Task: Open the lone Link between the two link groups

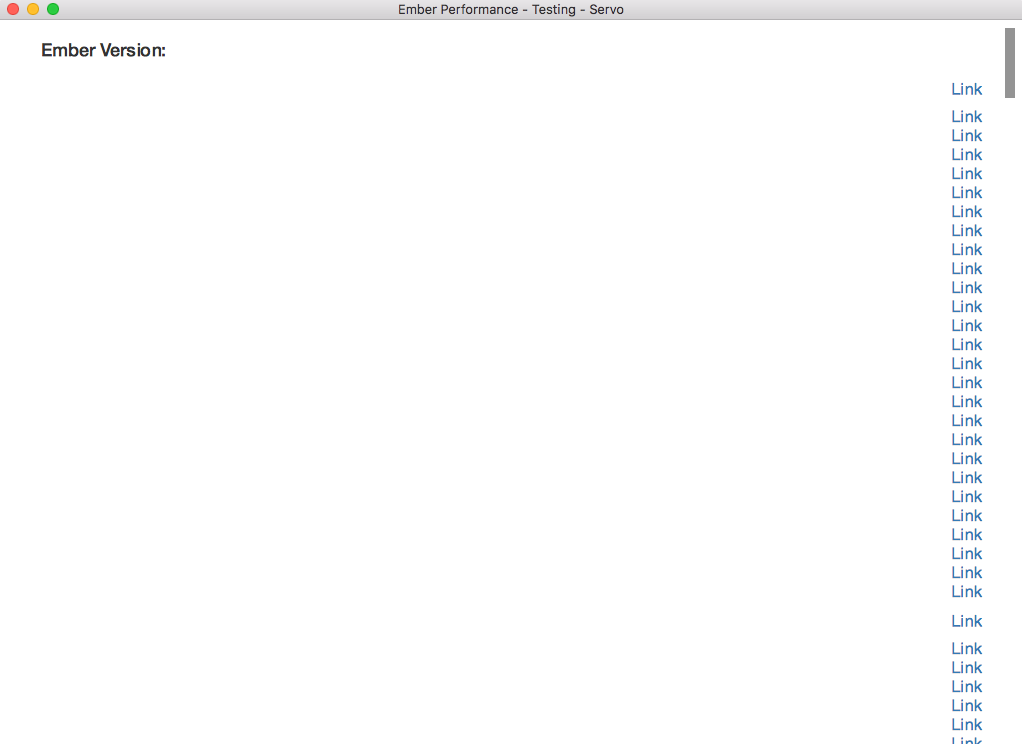Action: pyautogui.click(x=967, y=621)
